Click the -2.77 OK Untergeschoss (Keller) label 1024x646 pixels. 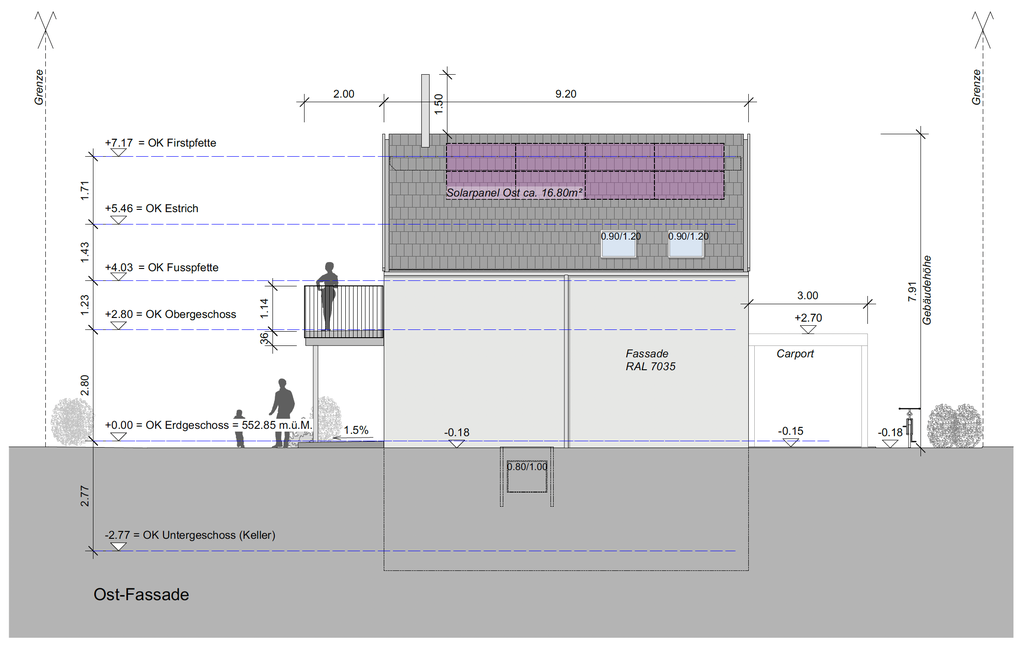pyautogui.click(x=190, y=535)
